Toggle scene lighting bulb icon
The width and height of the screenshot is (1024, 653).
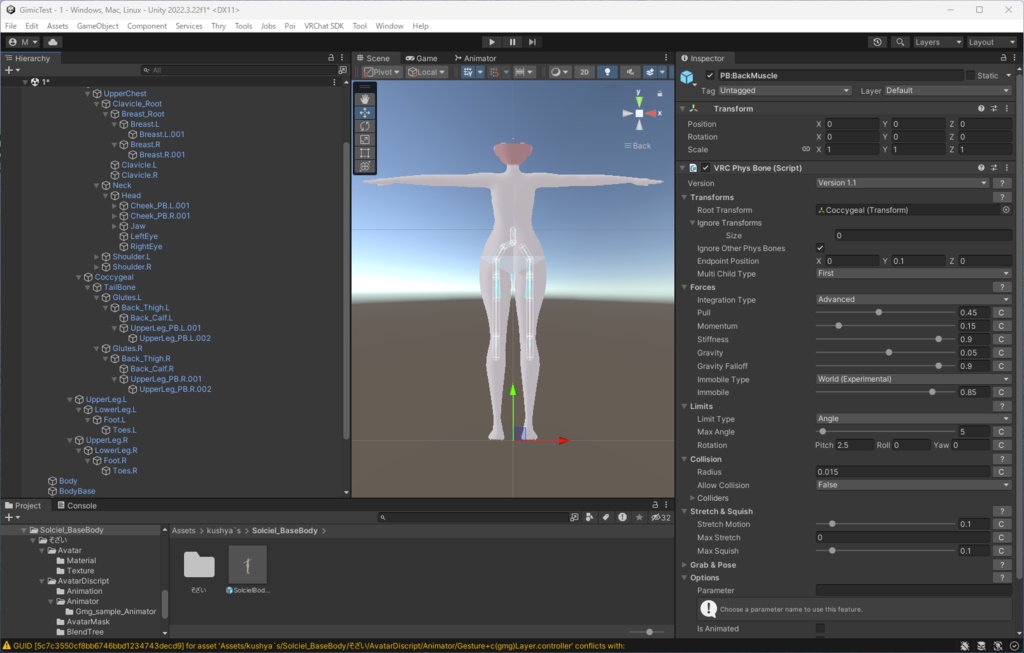[x=607, y=72]
